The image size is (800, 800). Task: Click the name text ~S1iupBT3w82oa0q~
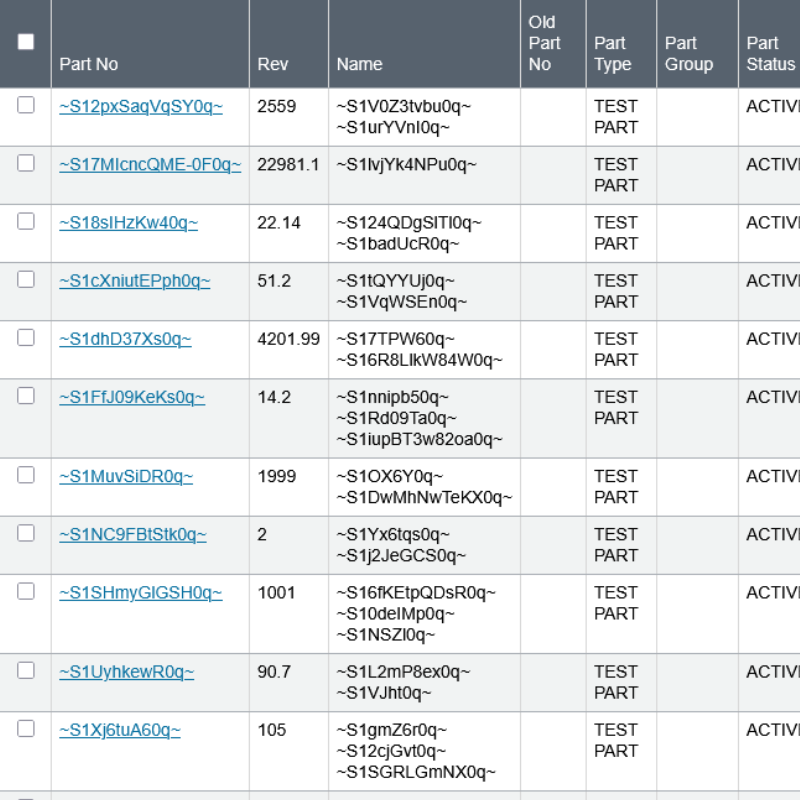pos(419,439)
